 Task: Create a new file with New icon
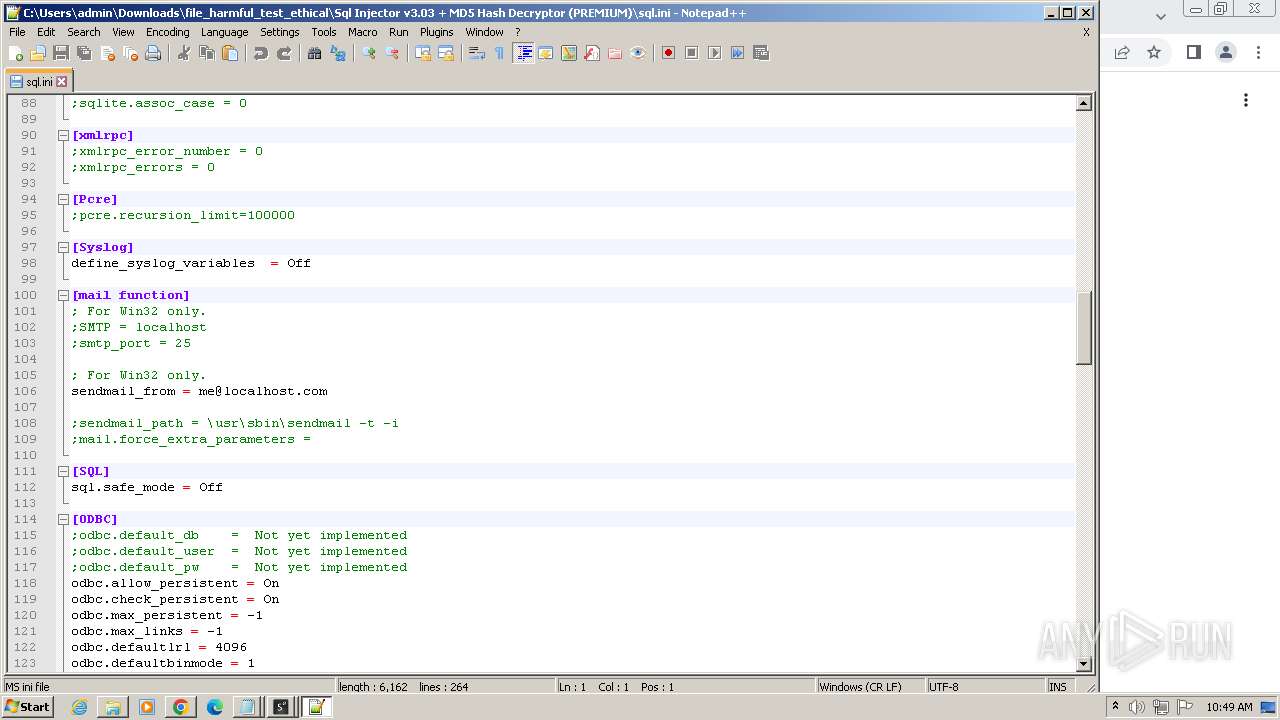16,53
